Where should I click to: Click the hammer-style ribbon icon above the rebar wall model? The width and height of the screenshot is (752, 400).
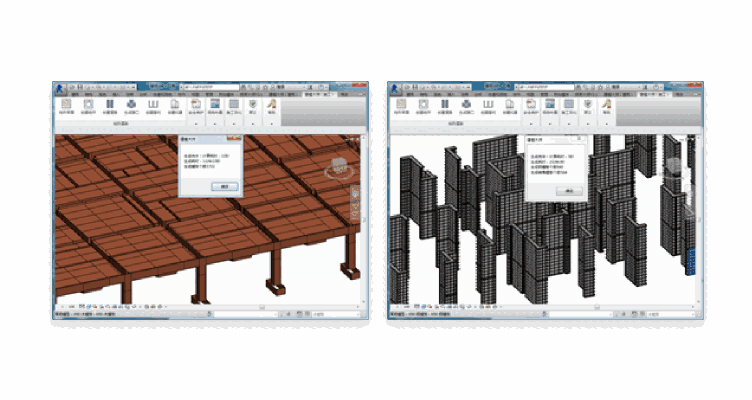608,104
